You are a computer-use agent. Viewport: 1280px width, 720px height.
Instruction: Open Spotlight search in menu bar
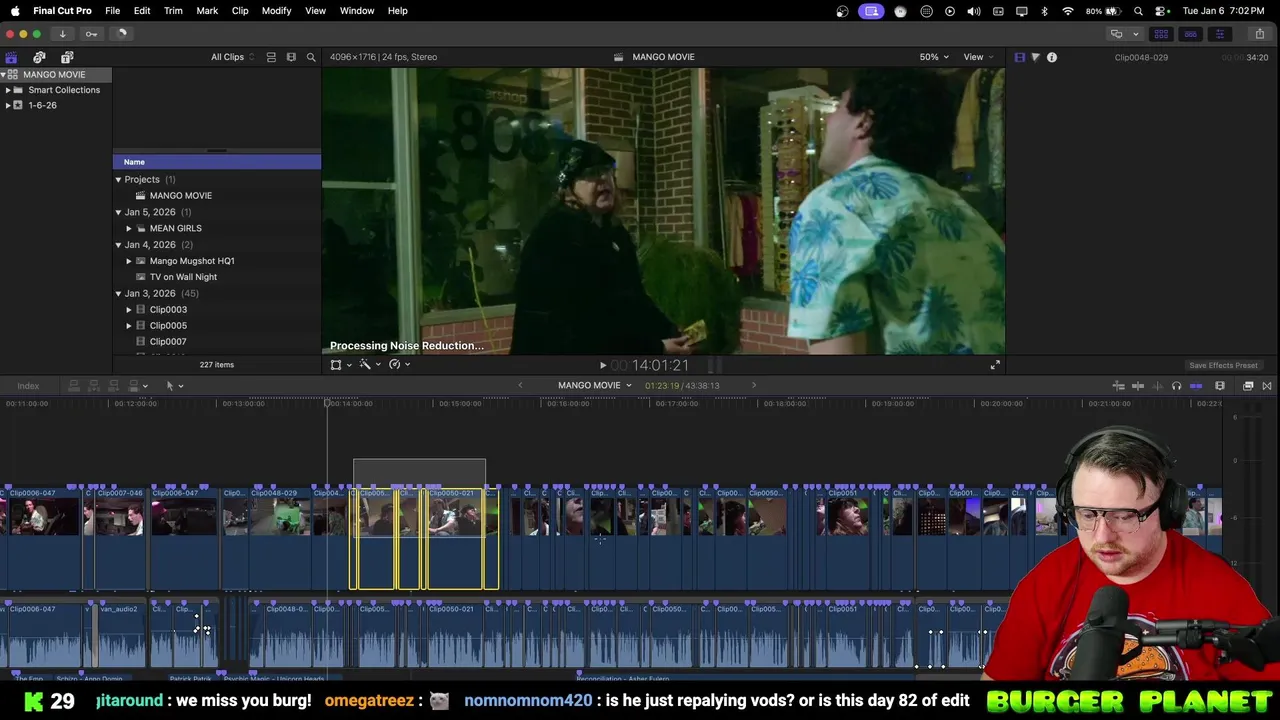pyautogui.click(x=1138, y=11)
